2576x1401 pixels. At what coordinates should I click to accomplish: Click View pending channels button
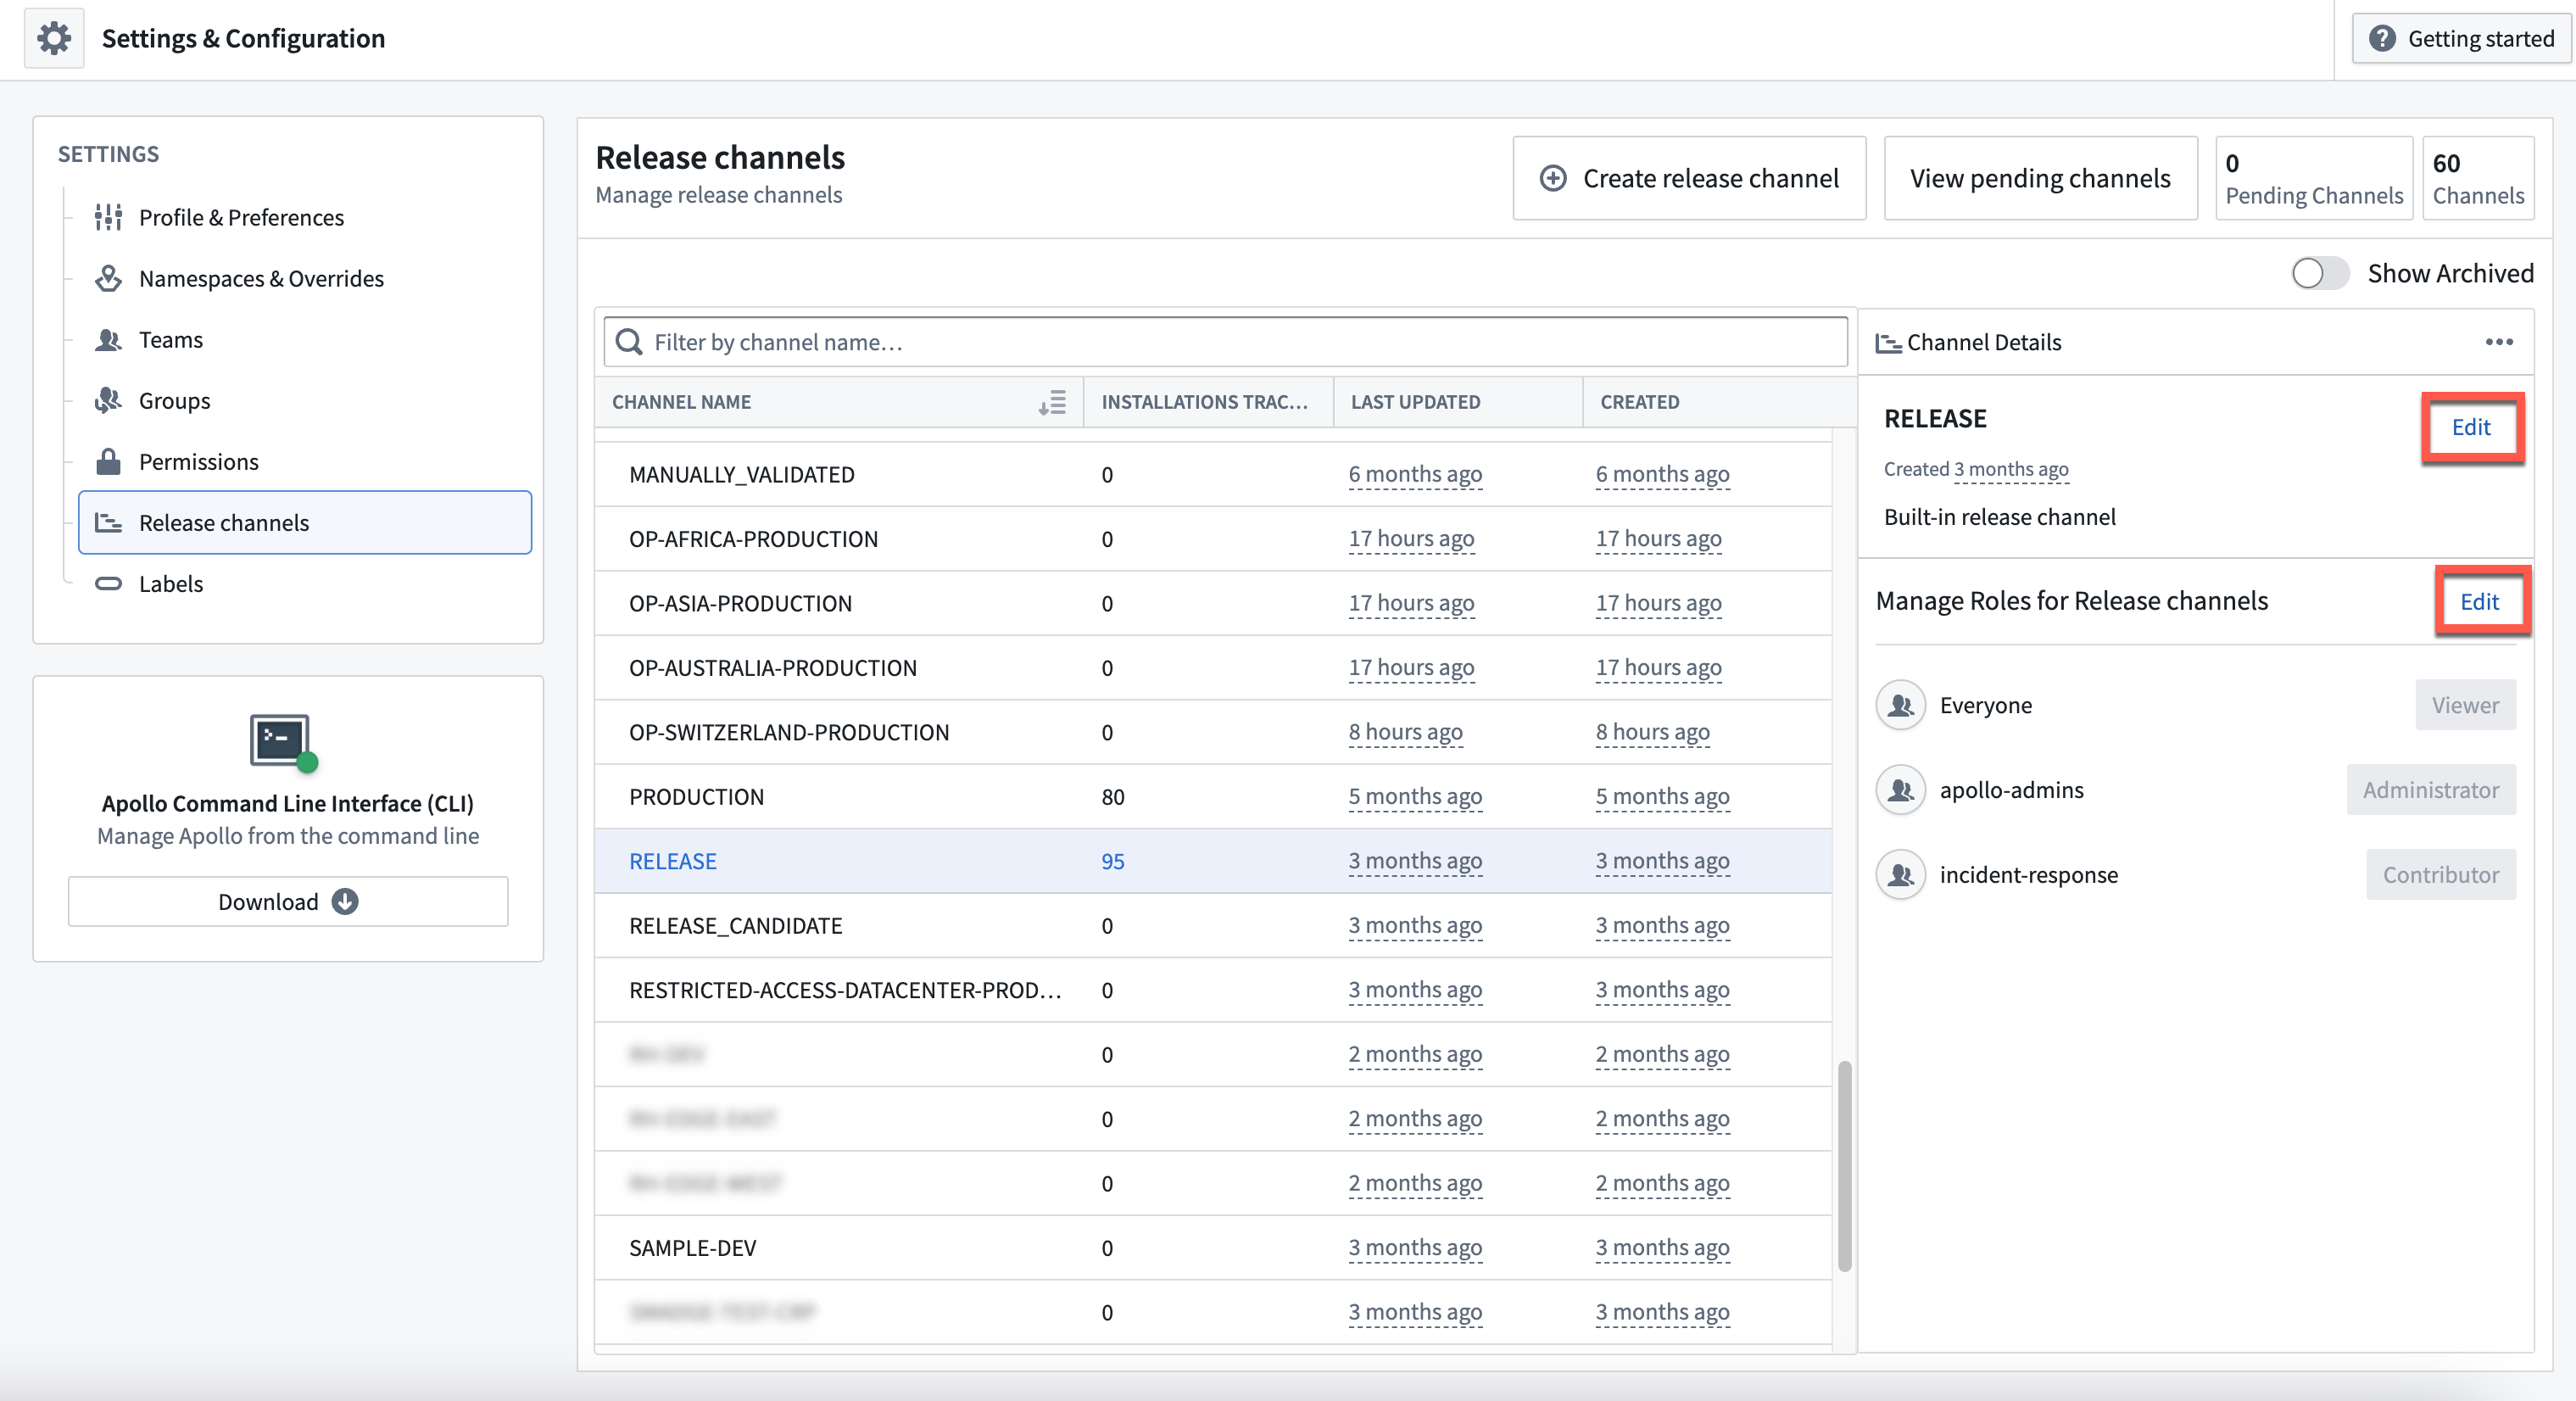click(2040, 178)
